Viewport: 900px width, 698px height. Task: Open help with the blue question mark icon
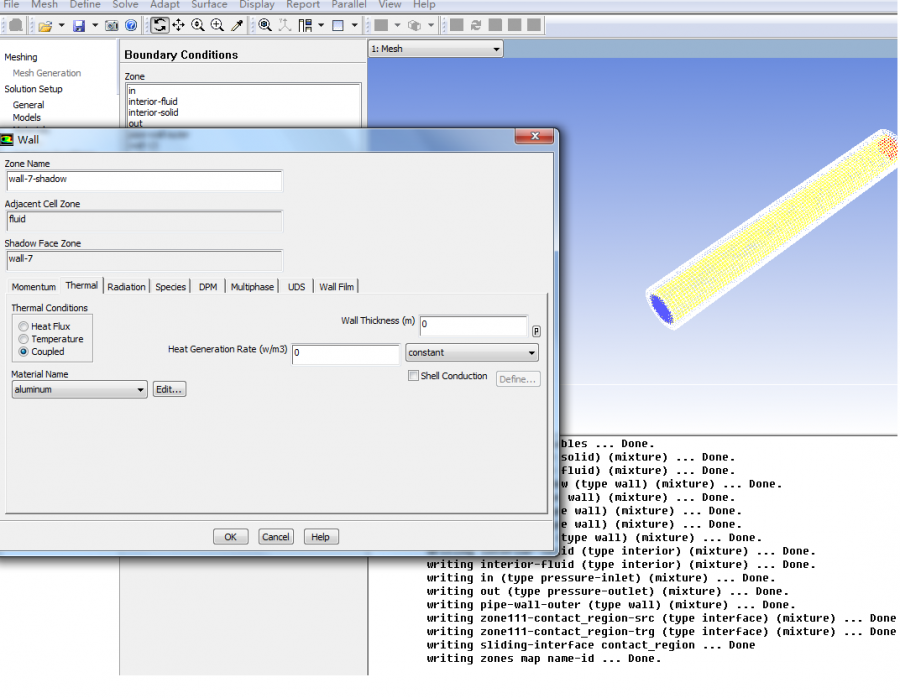[131, 26]
